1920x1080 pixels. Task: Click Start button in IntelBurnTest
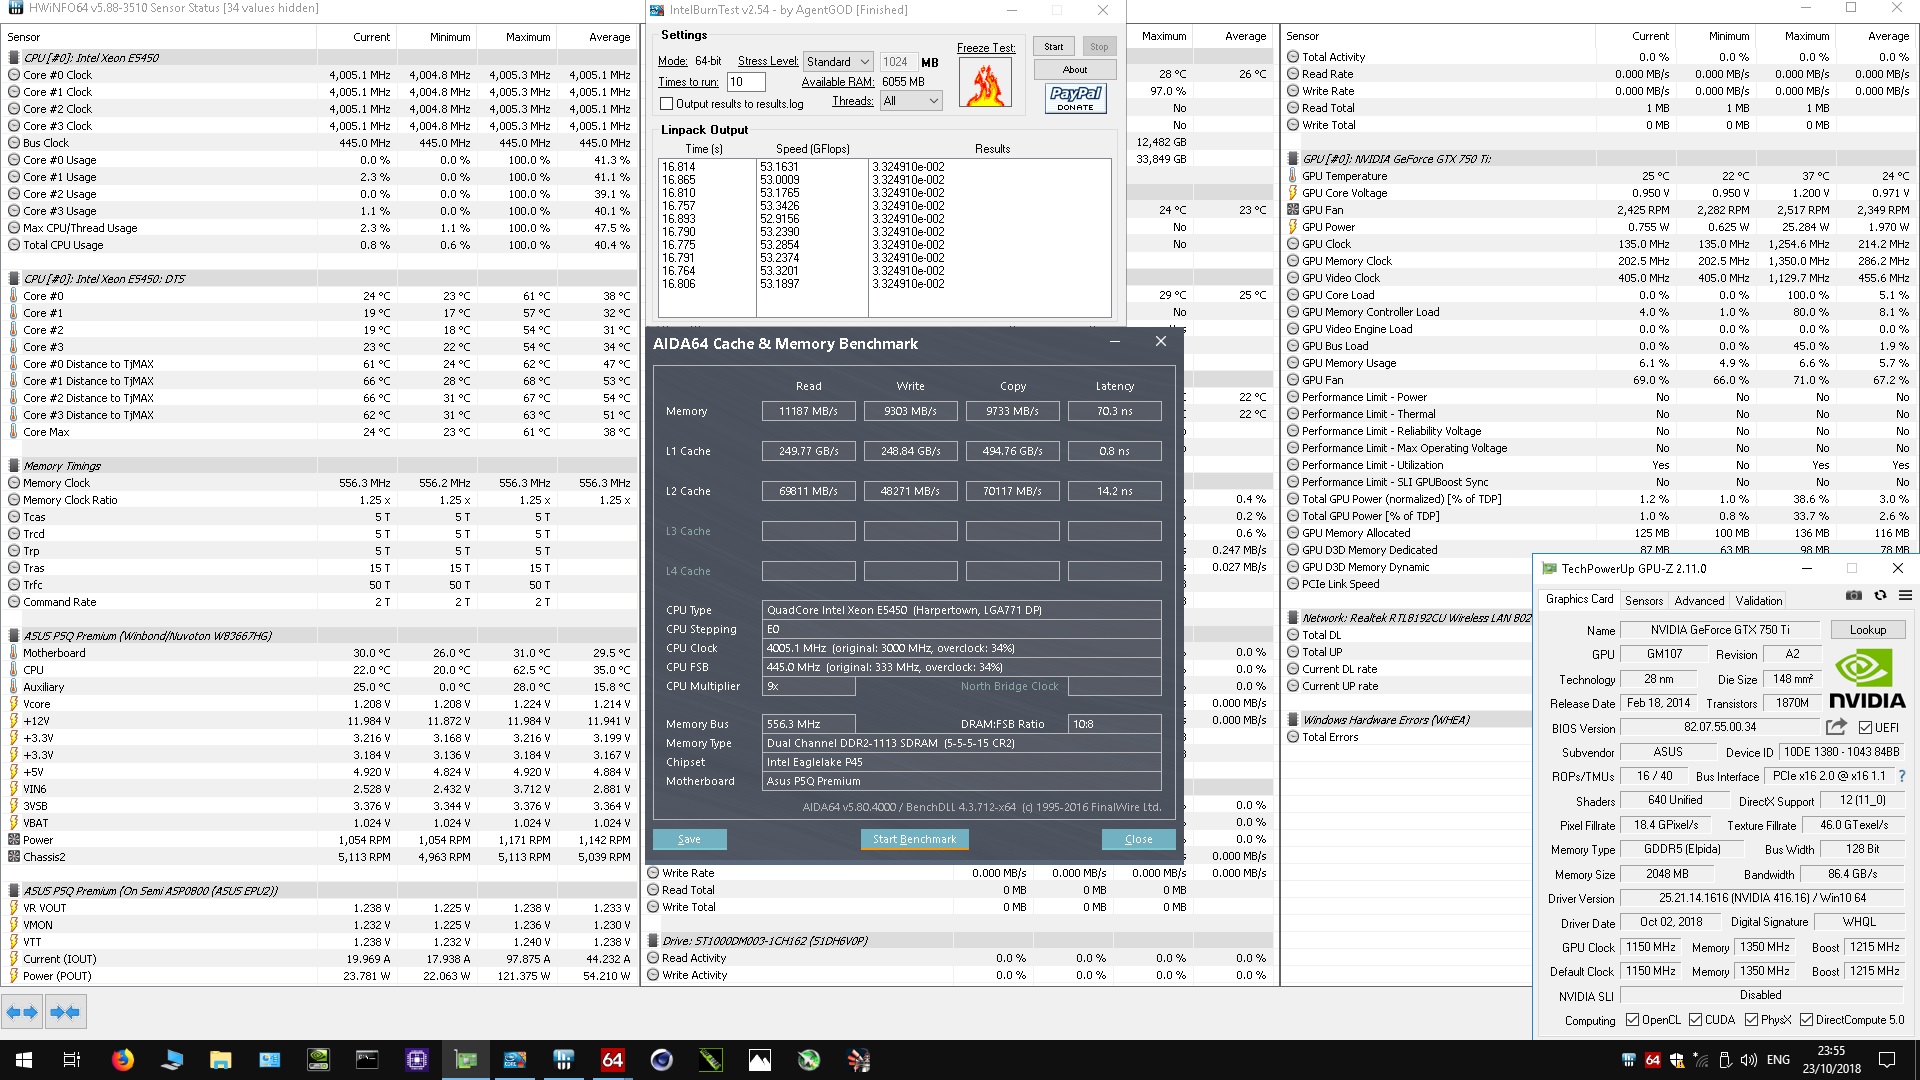[1054, 47]
